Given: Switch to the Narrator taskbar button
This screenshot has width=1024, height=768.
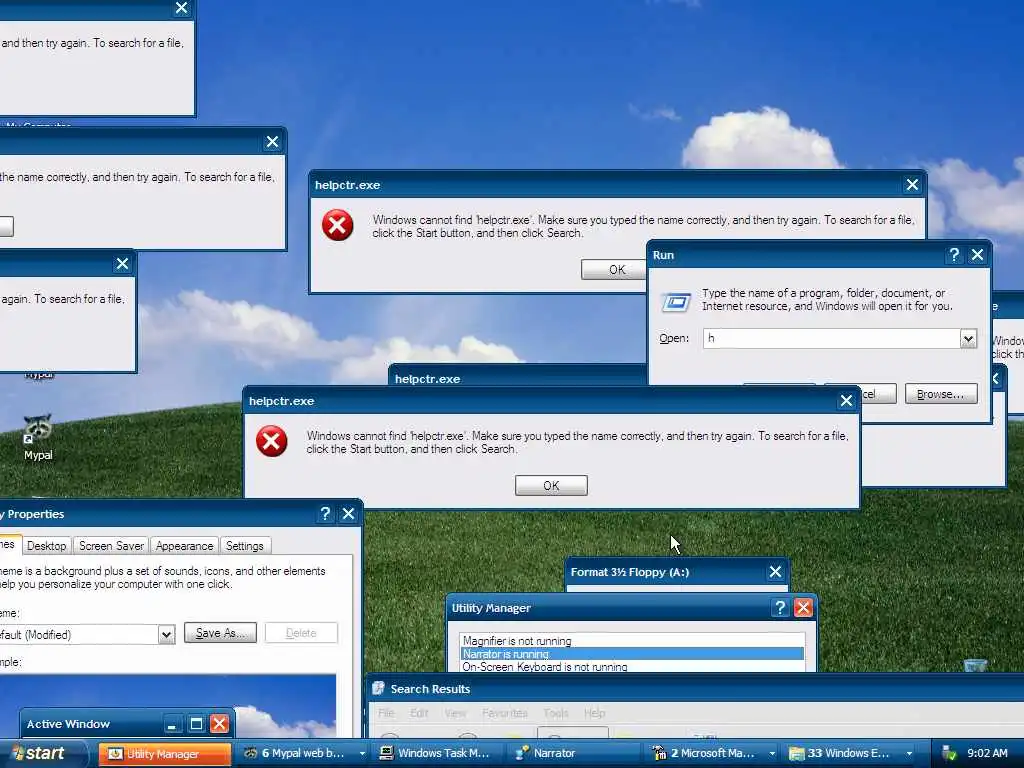Looking at the screenshot, I should 575,753.
